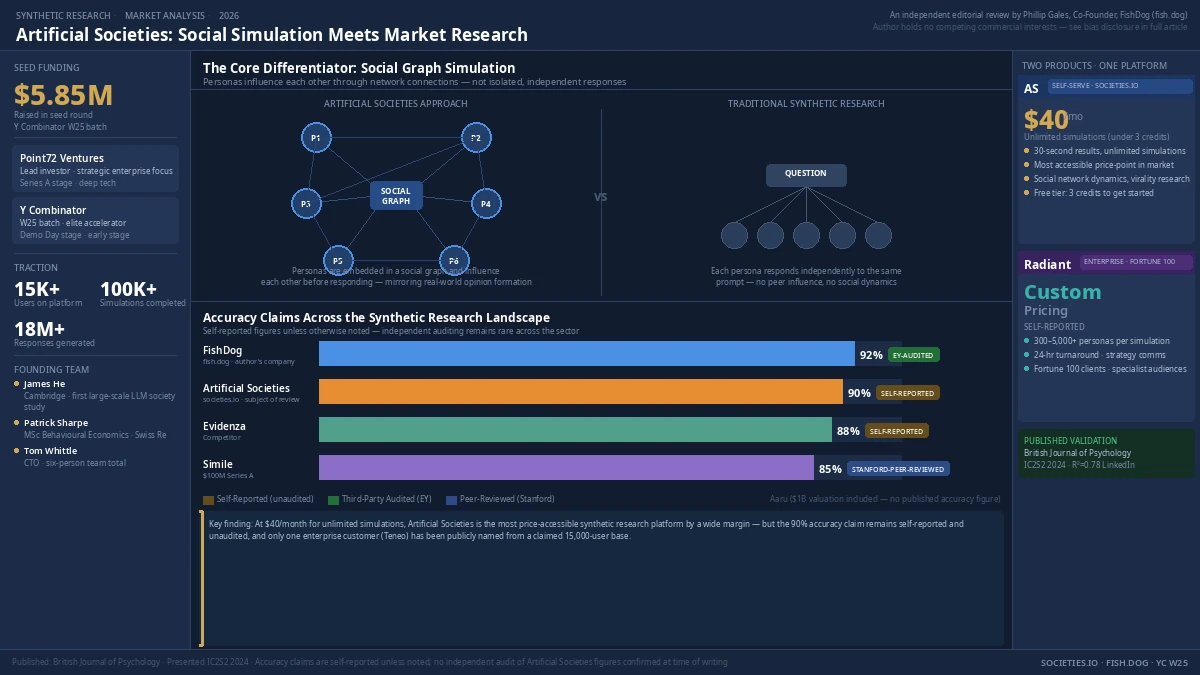The width and height of the screenshot is (1200, 675).
Task: Click the VS divider label
Action: pos(601,197)
